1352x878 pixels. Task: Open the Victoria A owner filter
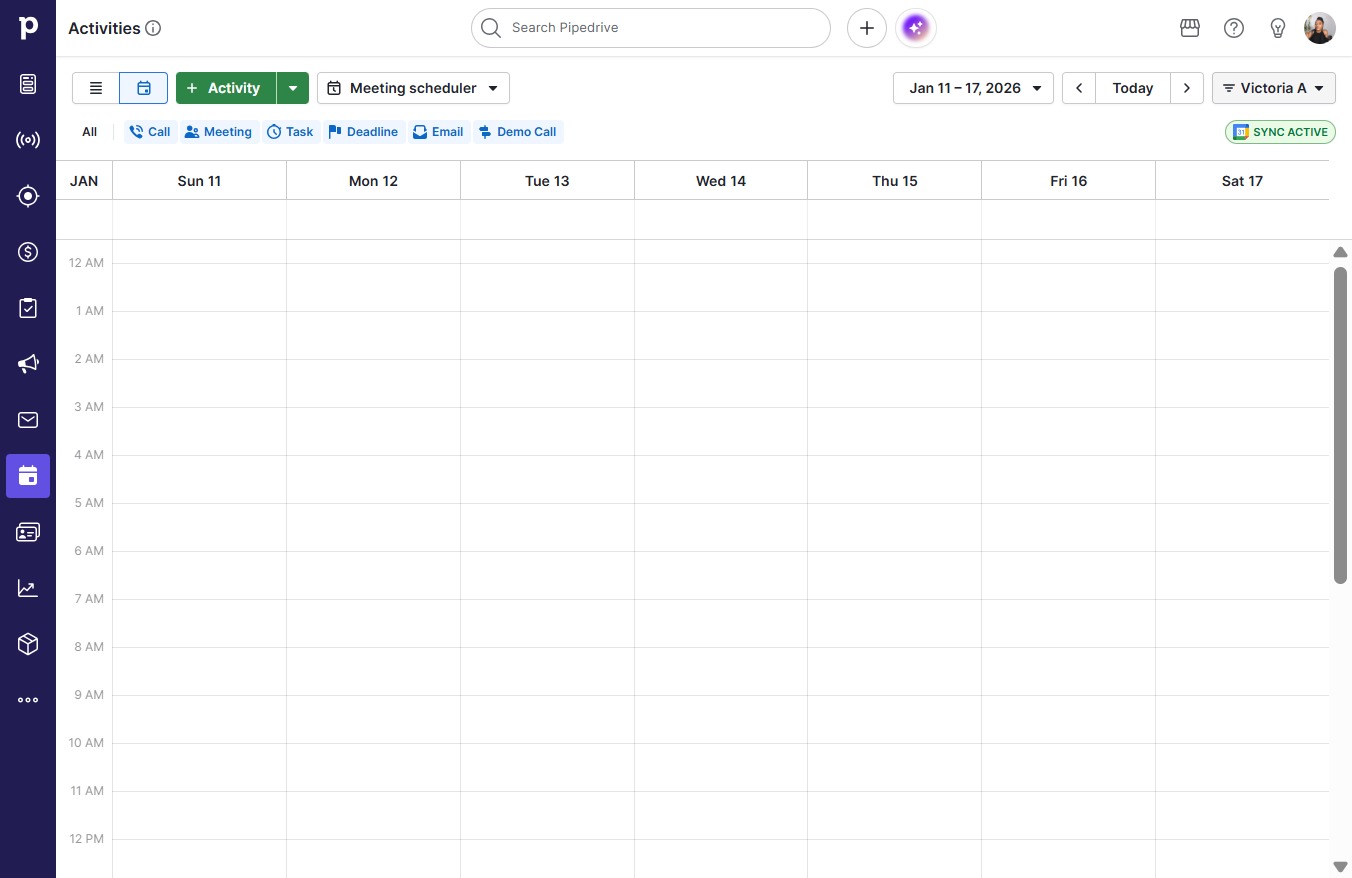click(1274, 88)
